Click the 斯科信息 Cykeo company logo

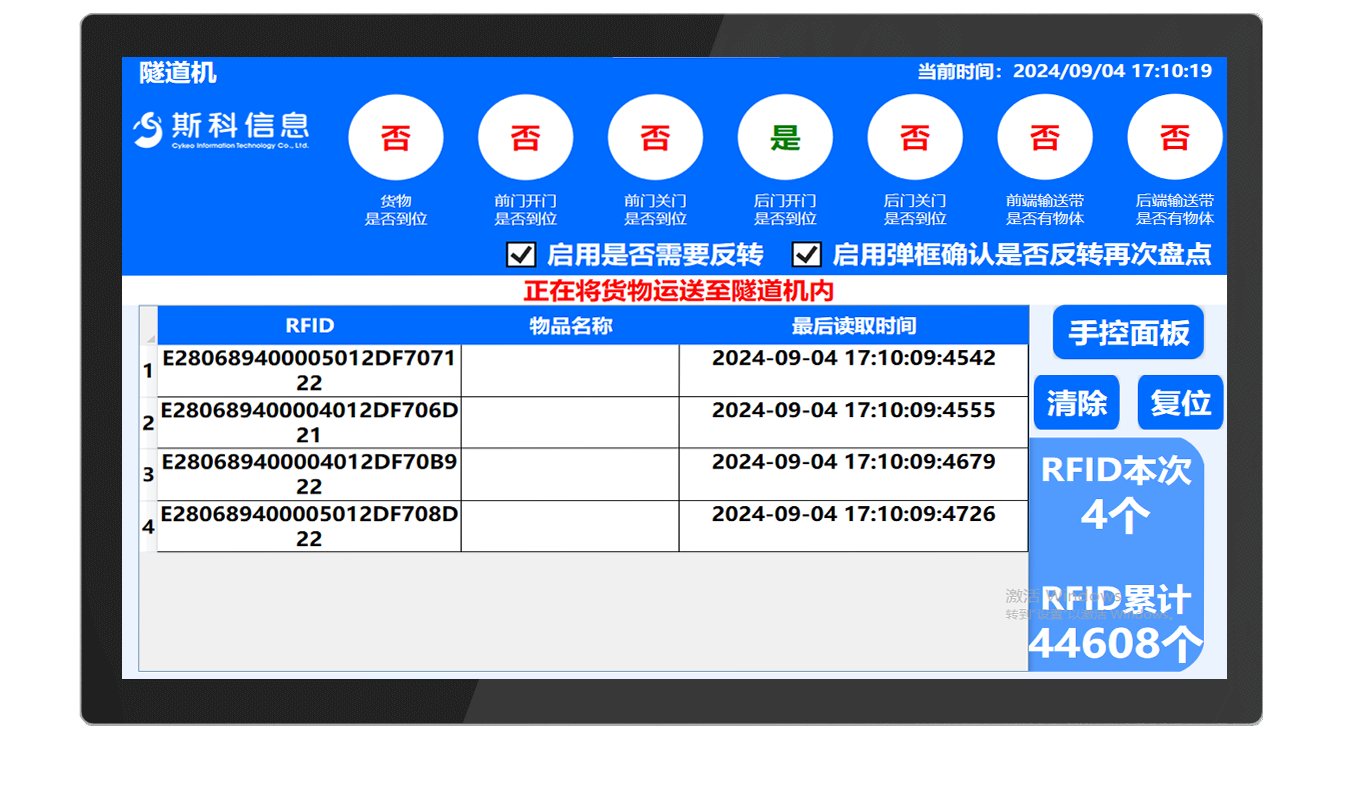(x=220, y=128)
